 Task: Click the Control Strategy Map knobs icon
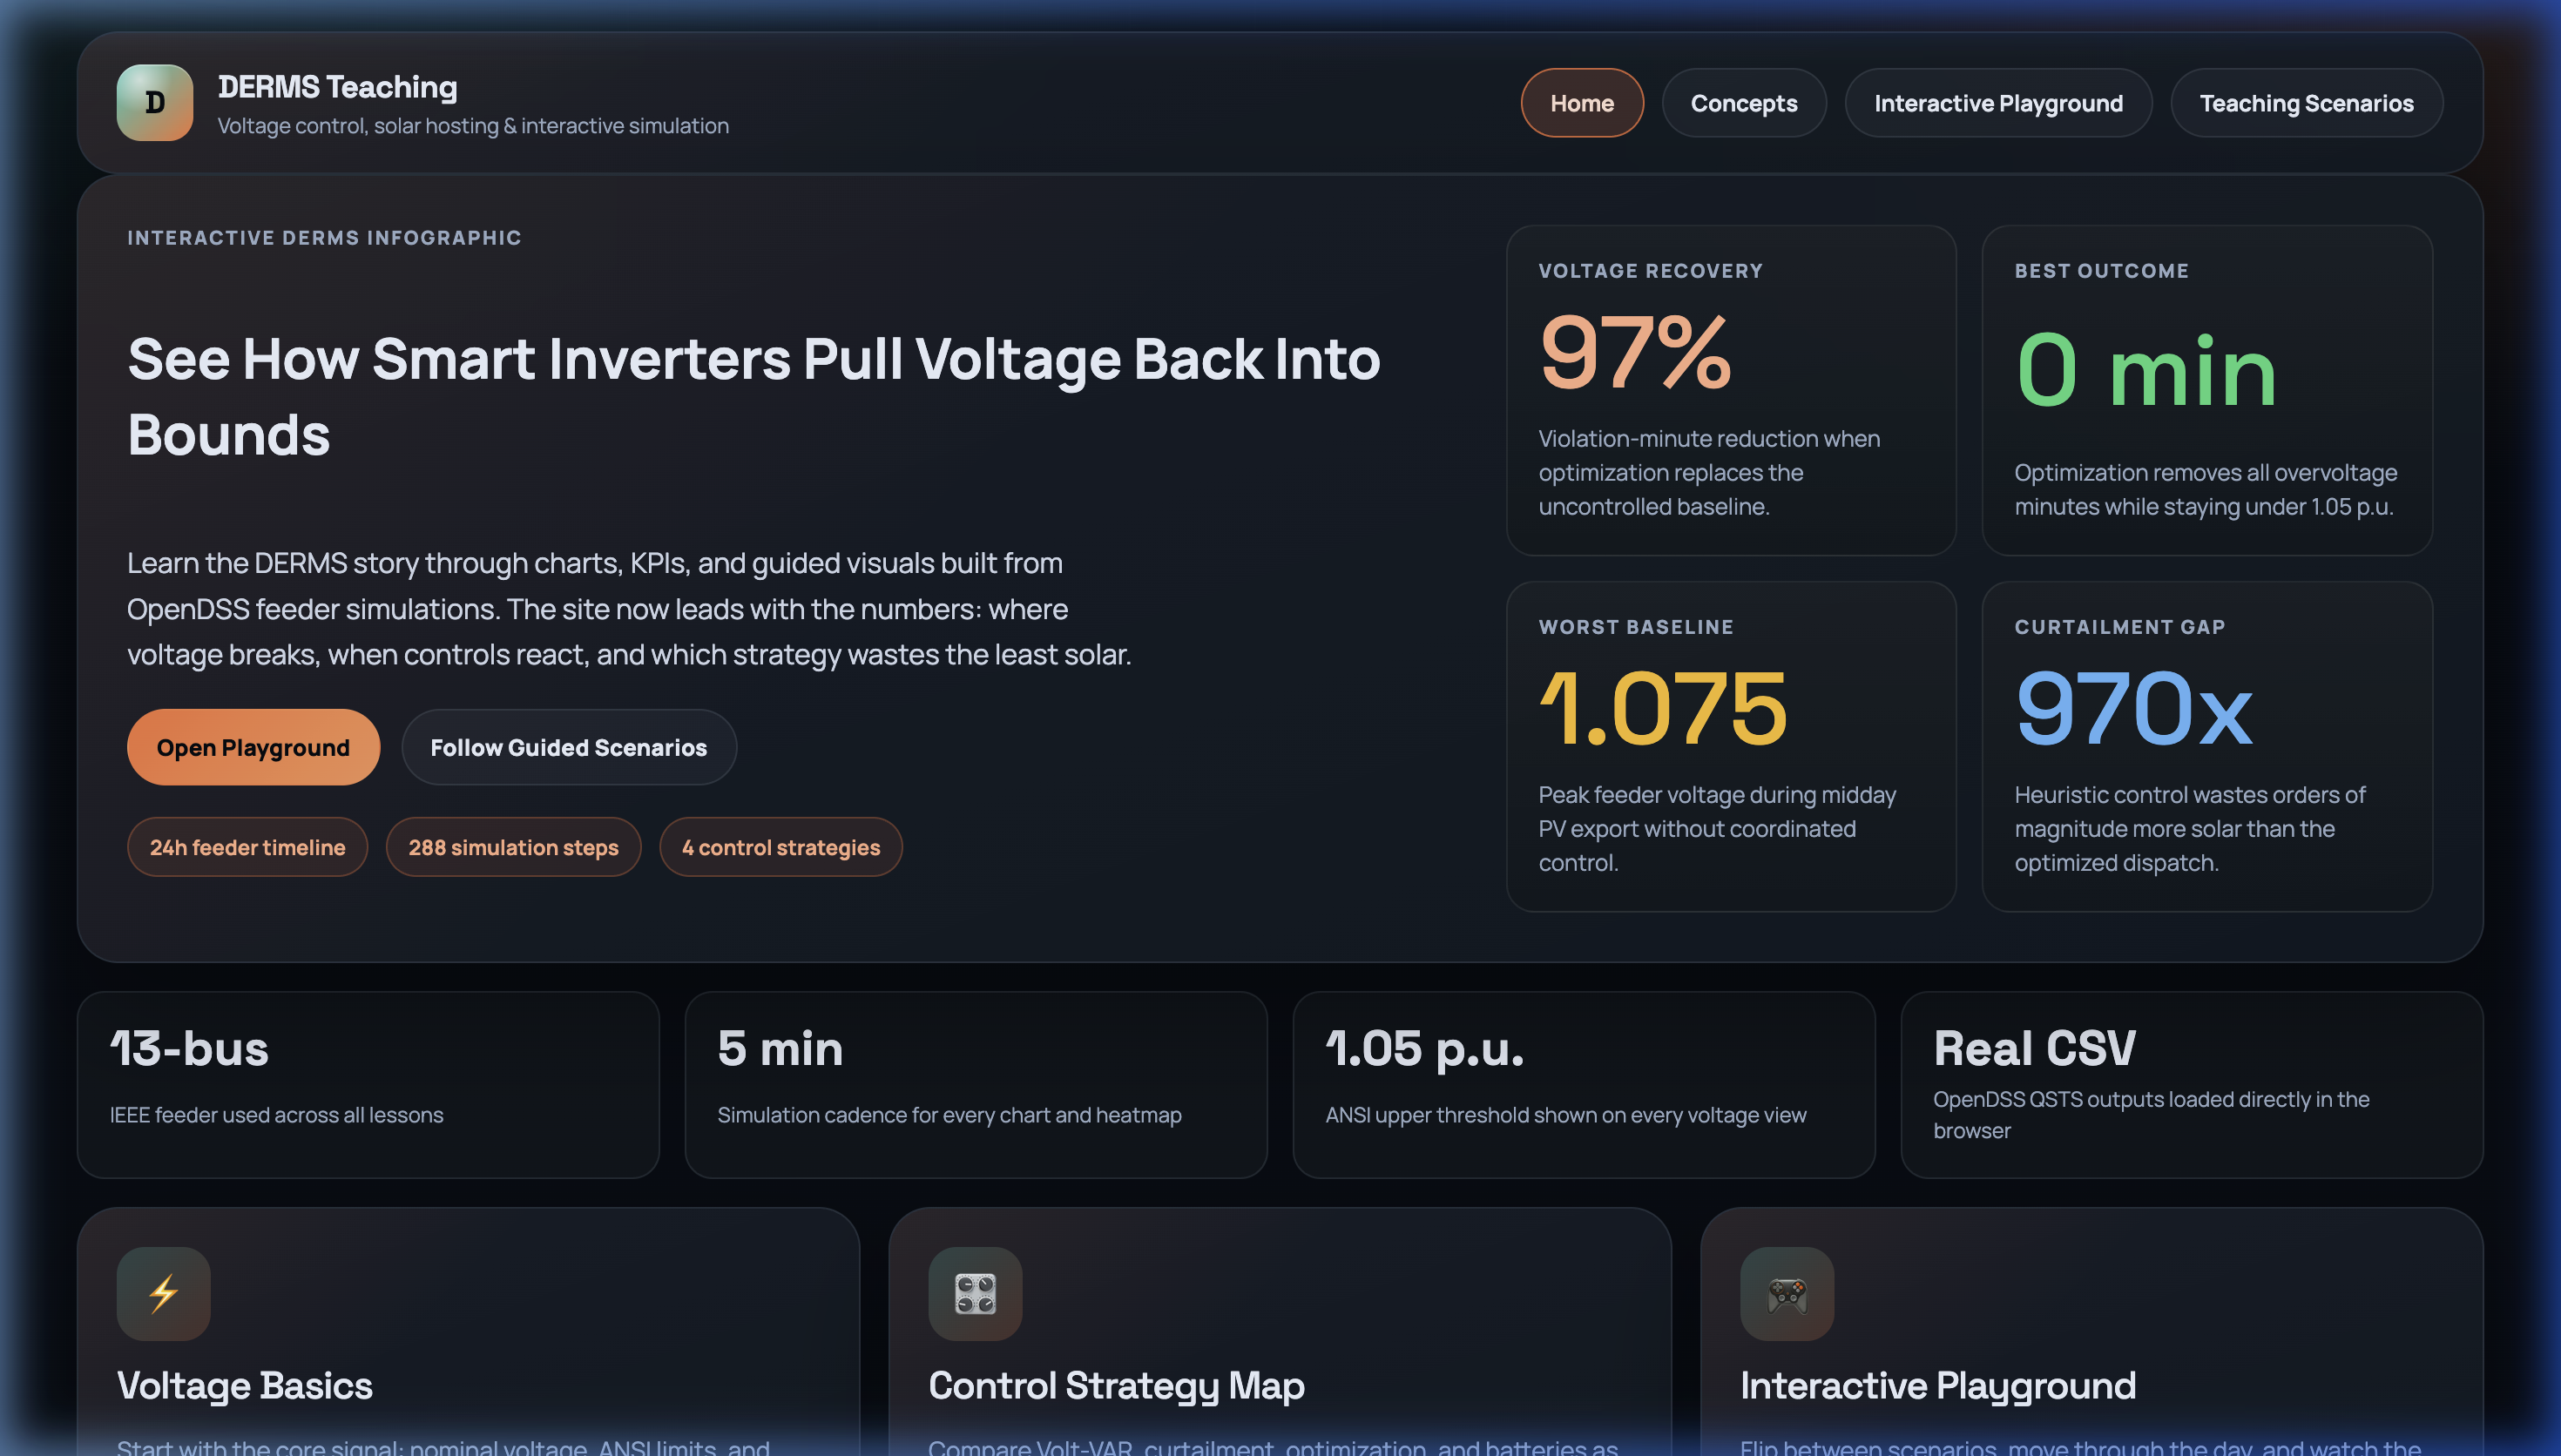click(x=974, y=1293)
